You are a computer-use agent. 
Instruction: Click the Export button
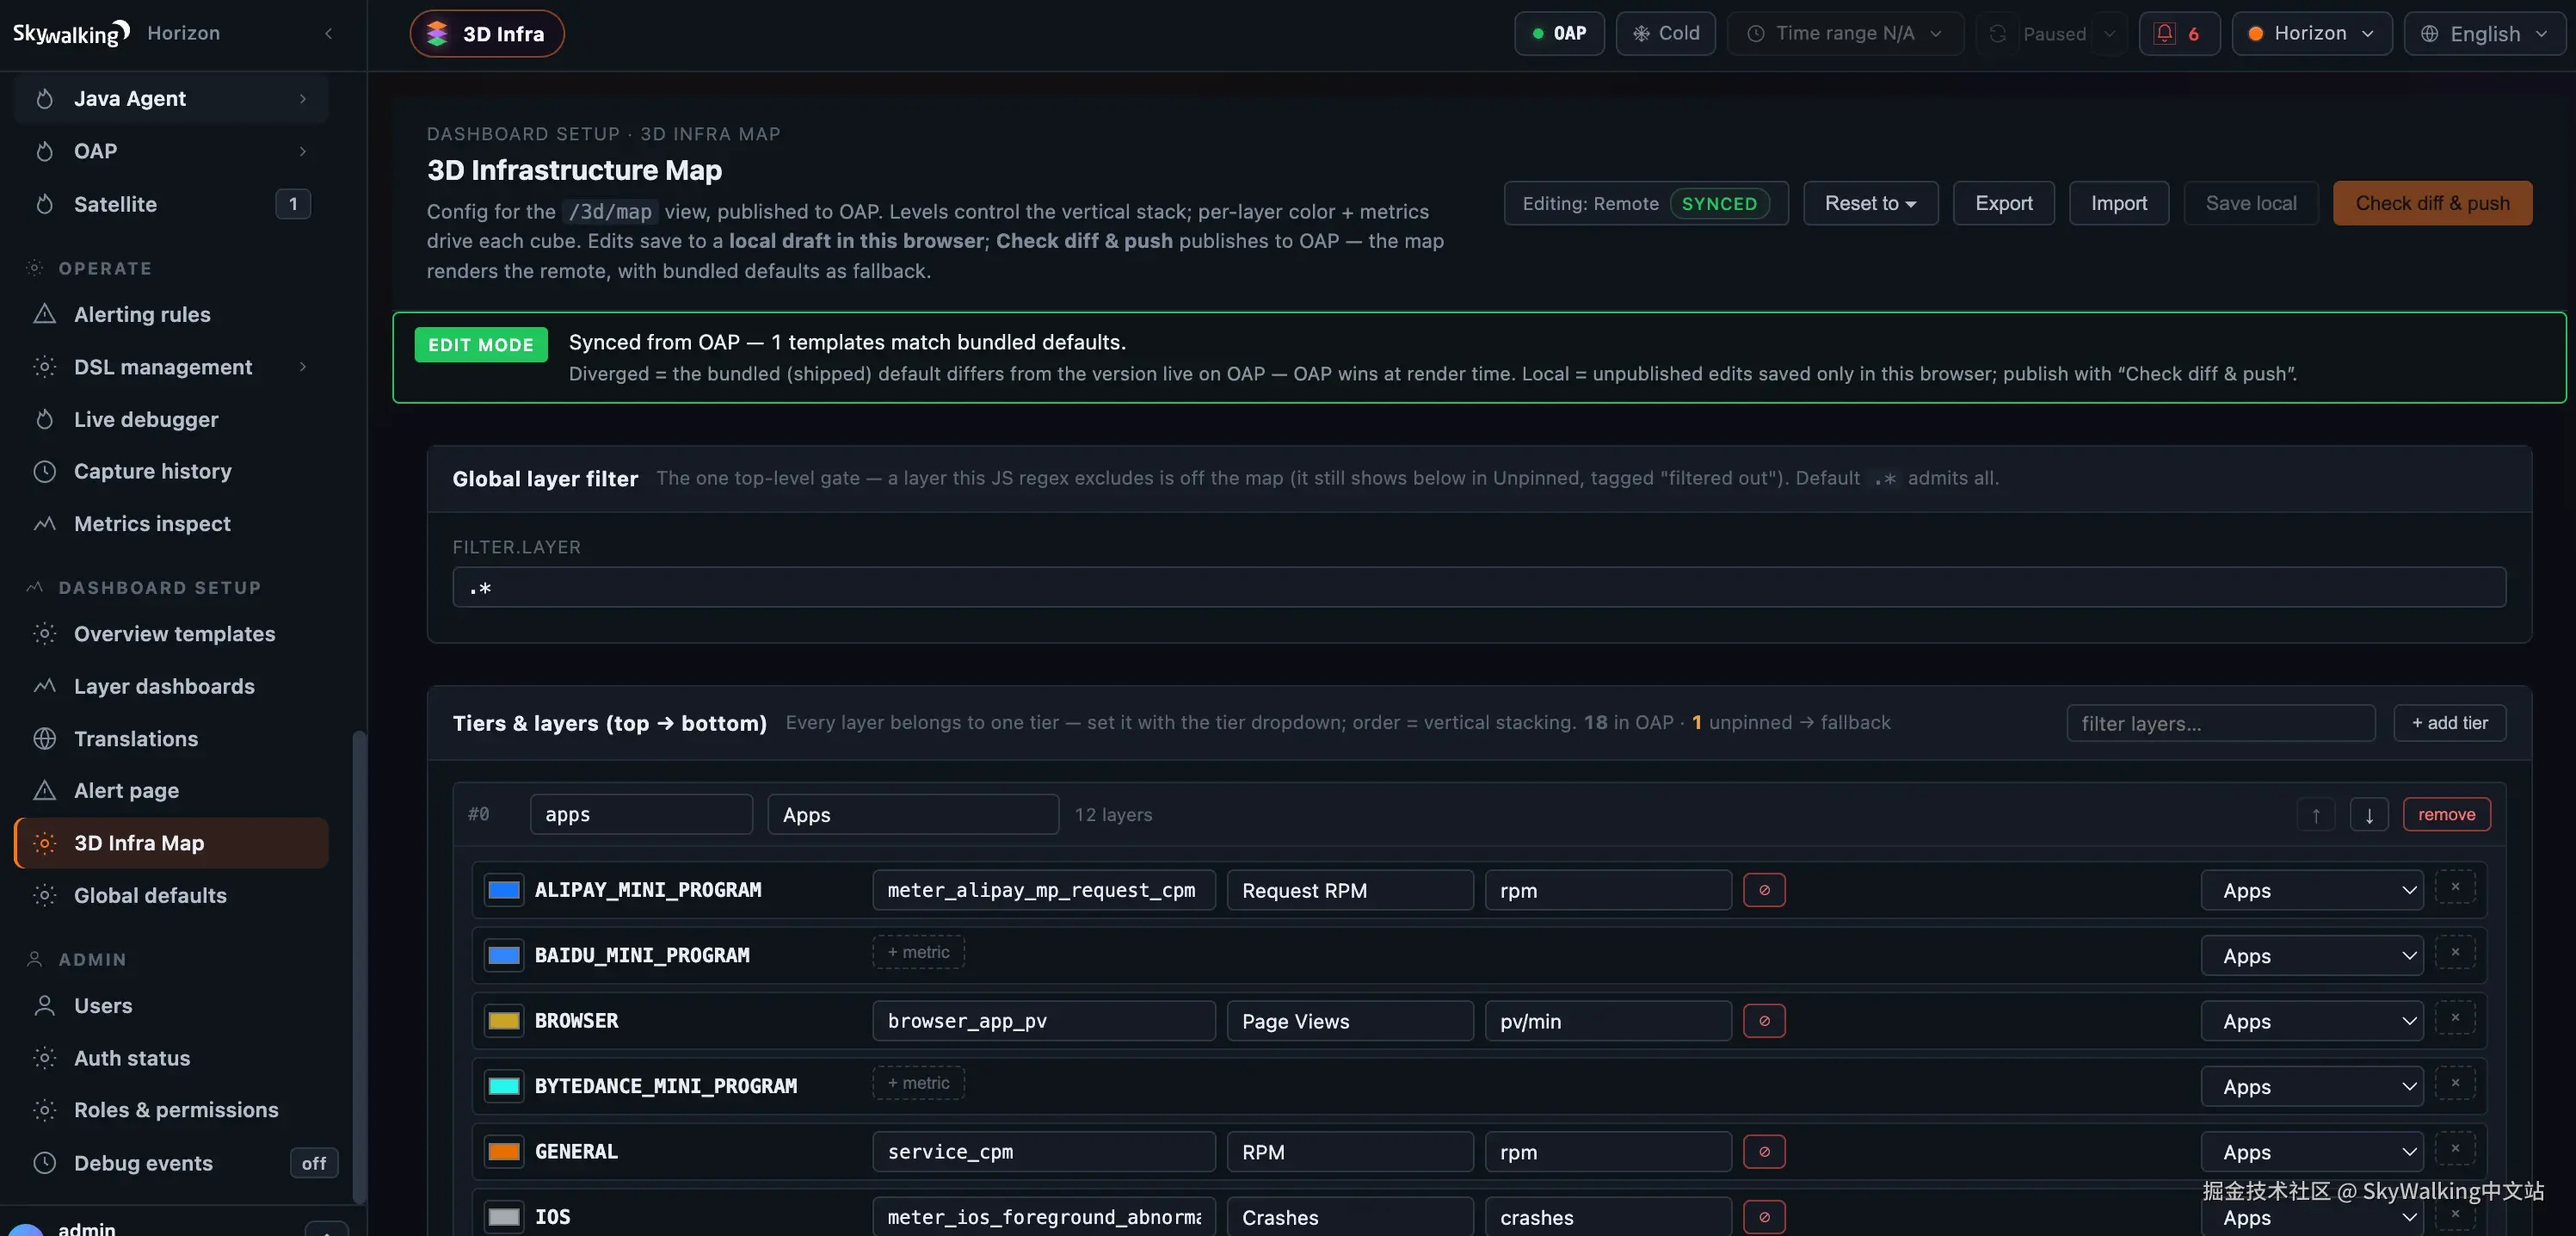(x=2003, y=203)
